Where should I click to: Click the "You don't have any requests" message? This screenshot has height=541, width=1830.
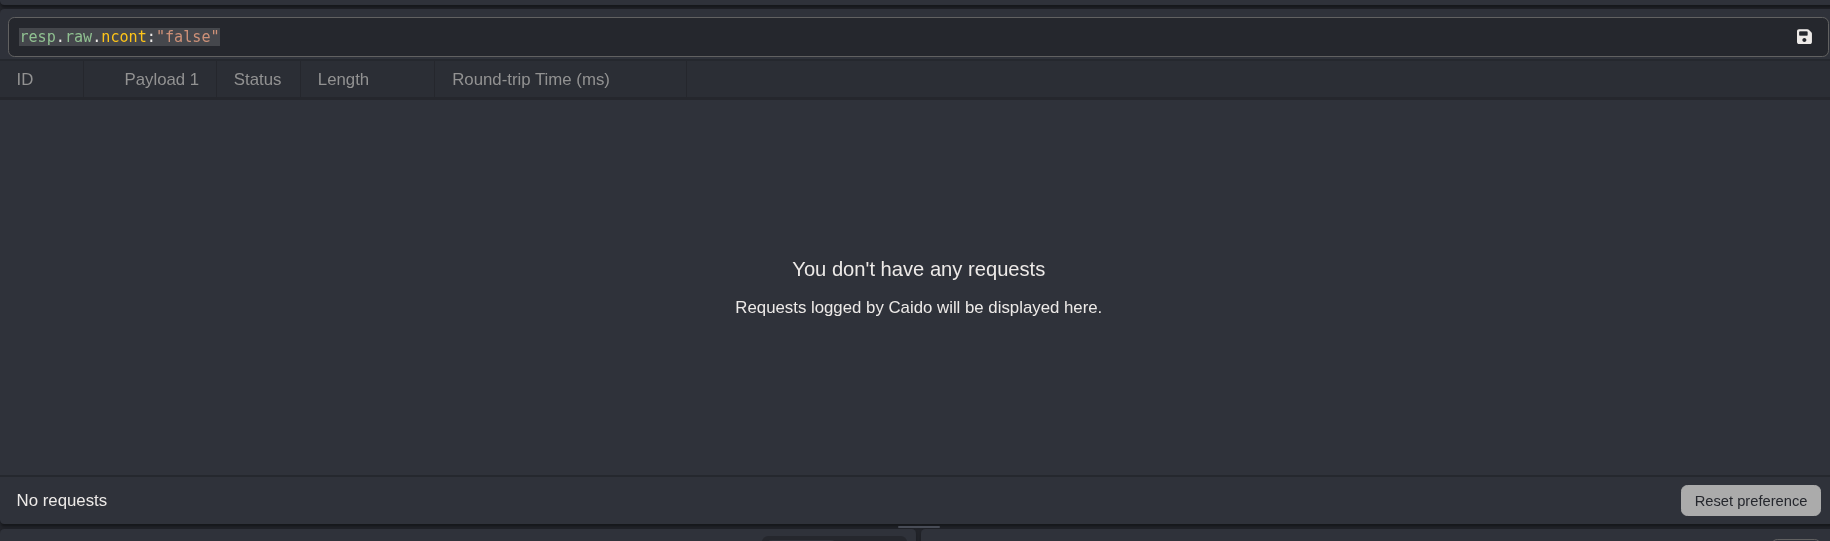coord(918,269)
